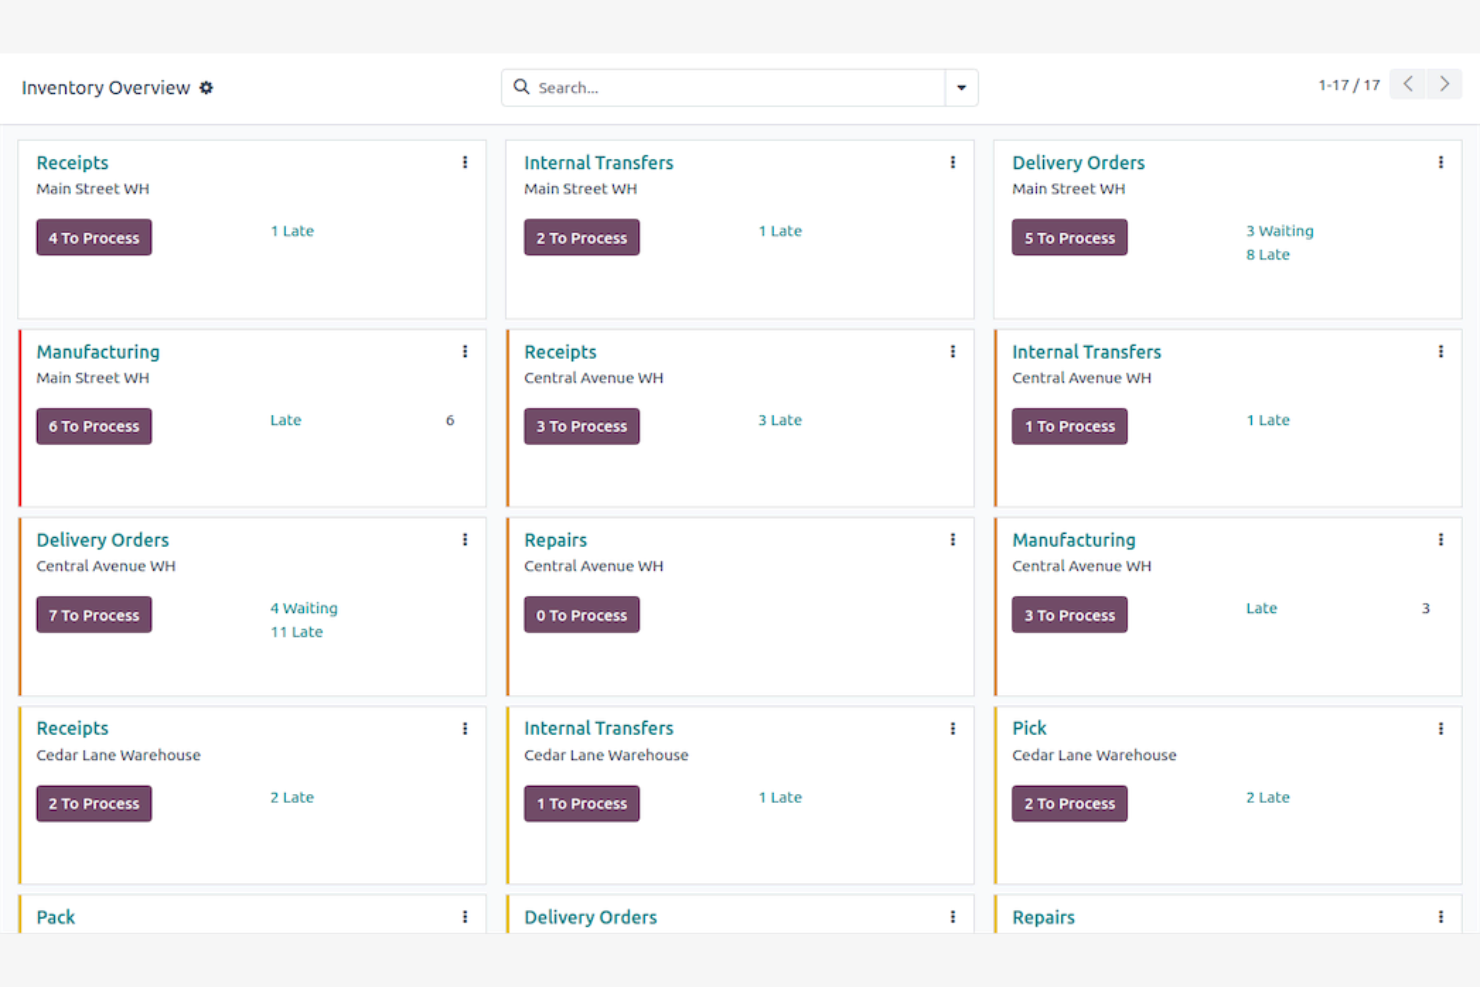Click the 11 Late link
1480x987 pixels.
click(x=296, y=632)
